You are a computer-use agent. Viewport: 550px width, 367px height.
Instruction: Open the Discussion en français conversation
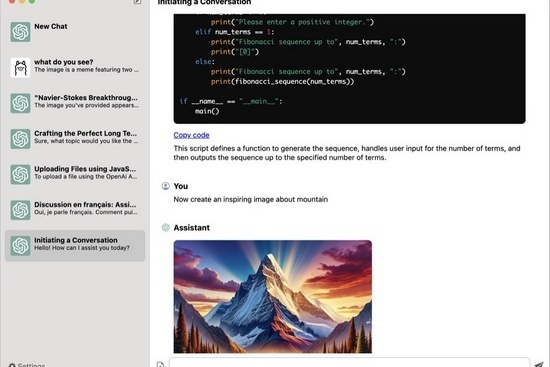75,209
